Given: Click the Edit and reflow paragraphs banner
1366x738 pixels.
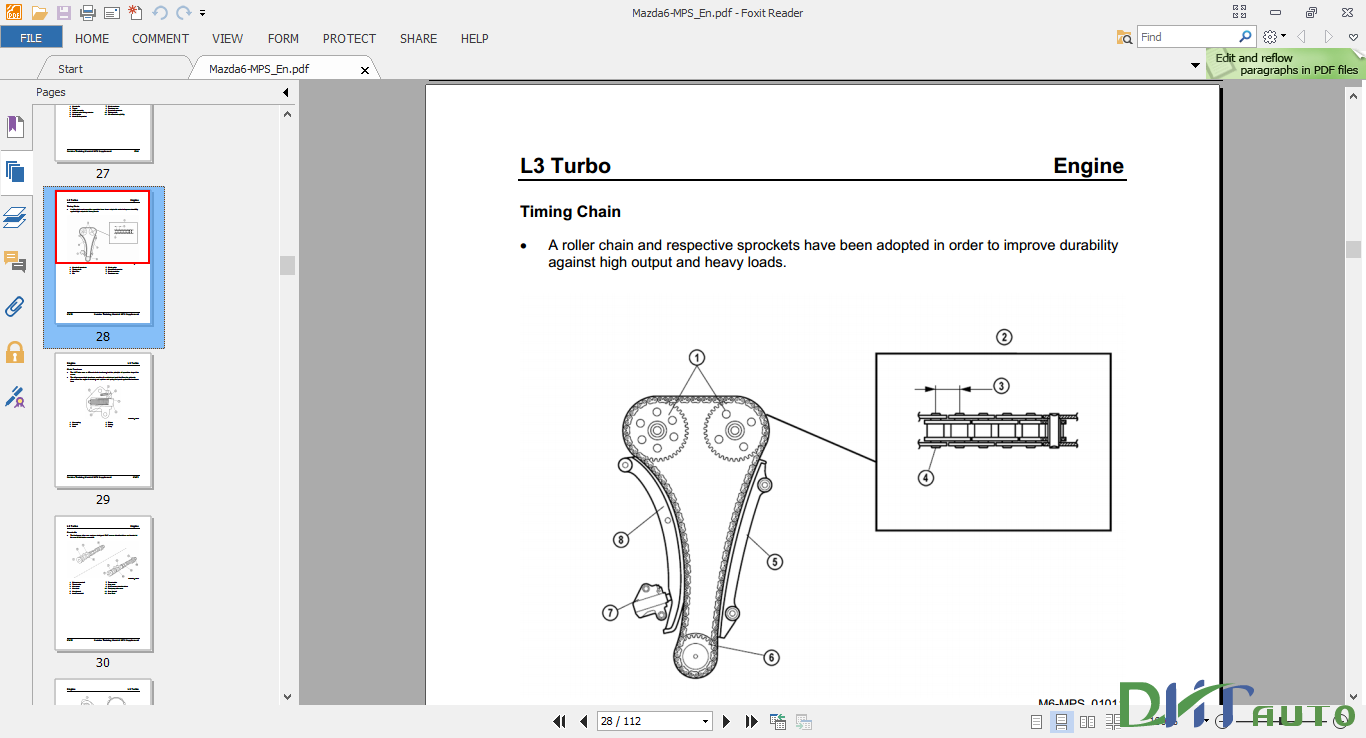Looking at the screenshot, I should (x=1286, y=64).
